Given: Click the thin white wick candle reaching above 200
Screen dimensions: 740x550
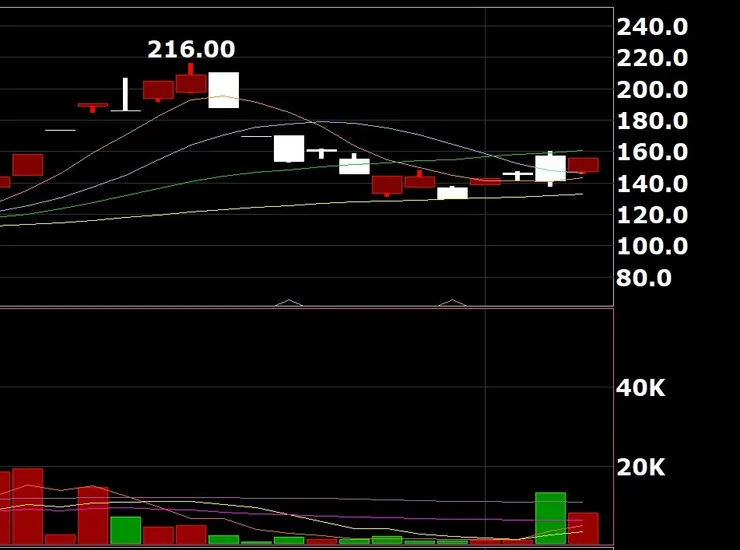Looking at the screenshot, I should click(126, 94).
